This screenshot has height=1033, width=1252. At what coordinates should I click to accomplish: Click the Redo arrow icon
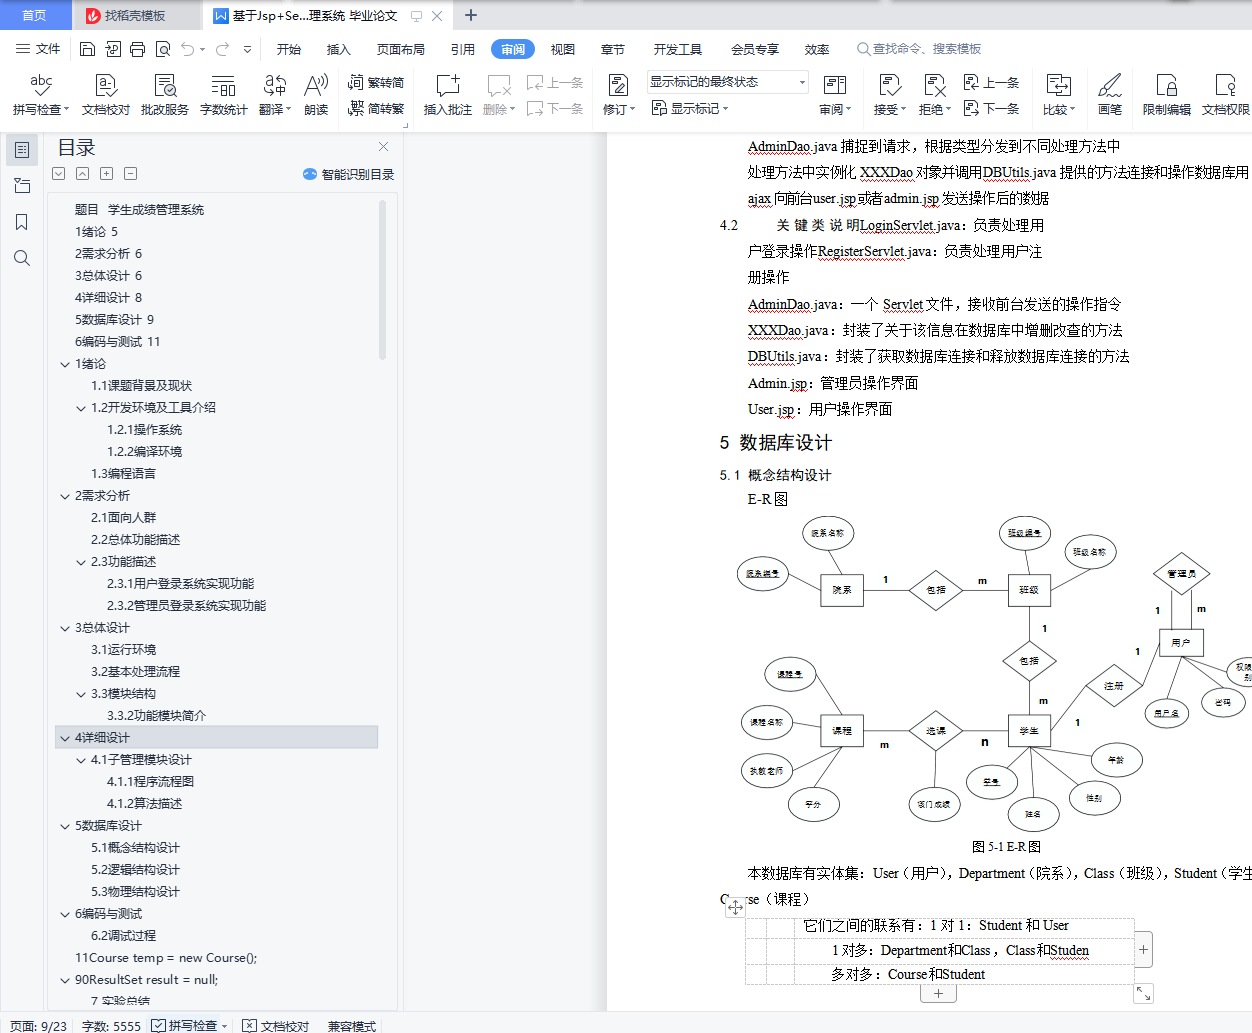[x=222, y=49]
